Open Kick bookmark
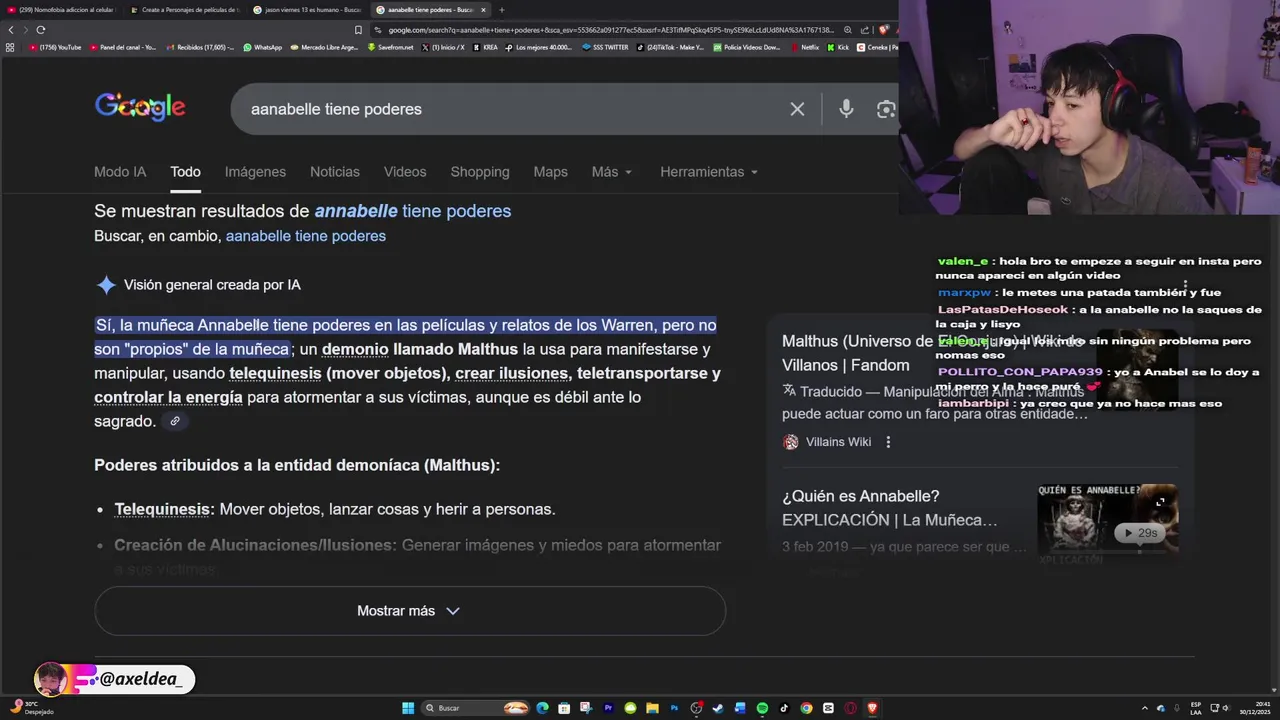The image size is (1280, 720). [838, 47]
